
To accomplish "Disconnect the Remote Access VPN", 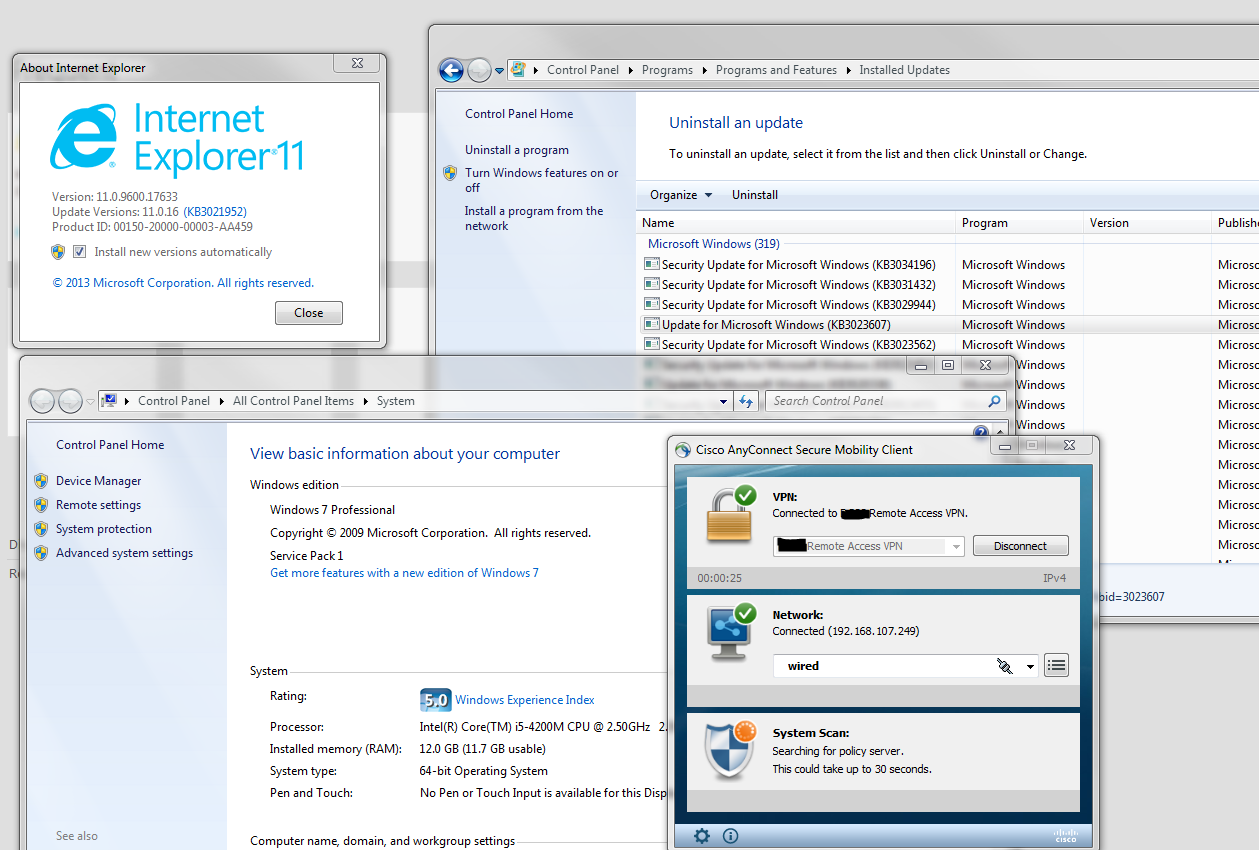I will (1020, 546).
